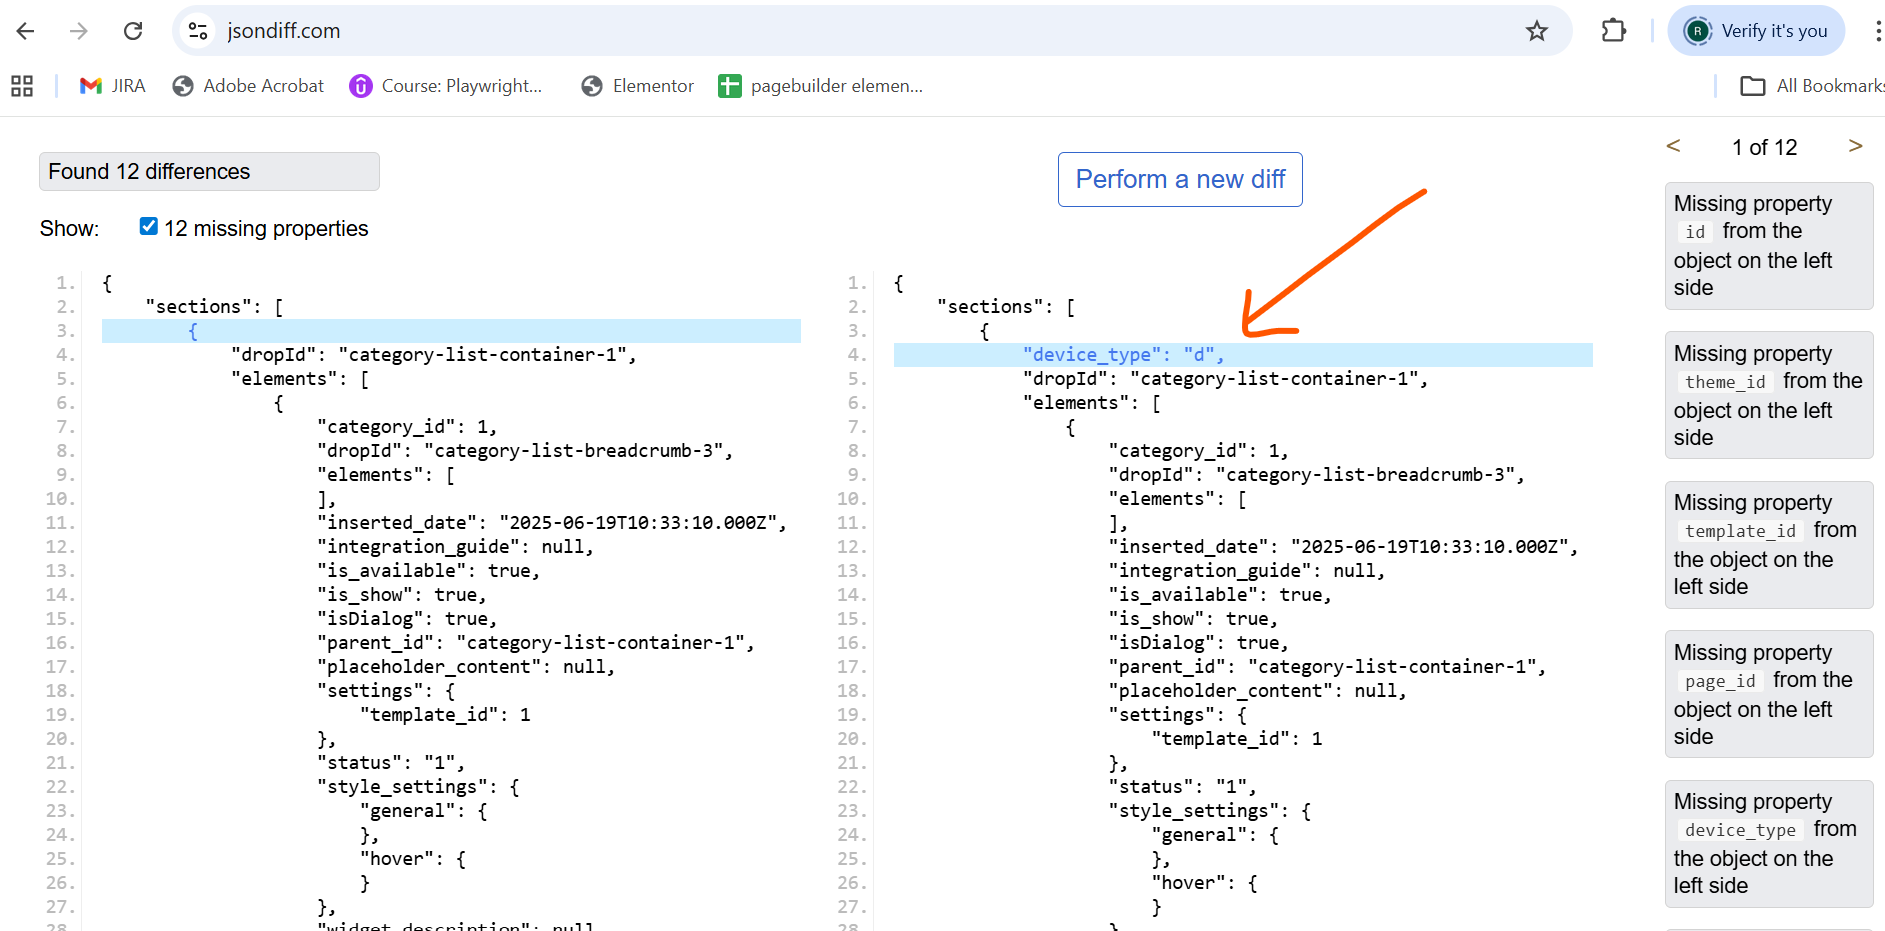
Task: Click "sections": [ line in left JSON
Action: tap(214, 307)
